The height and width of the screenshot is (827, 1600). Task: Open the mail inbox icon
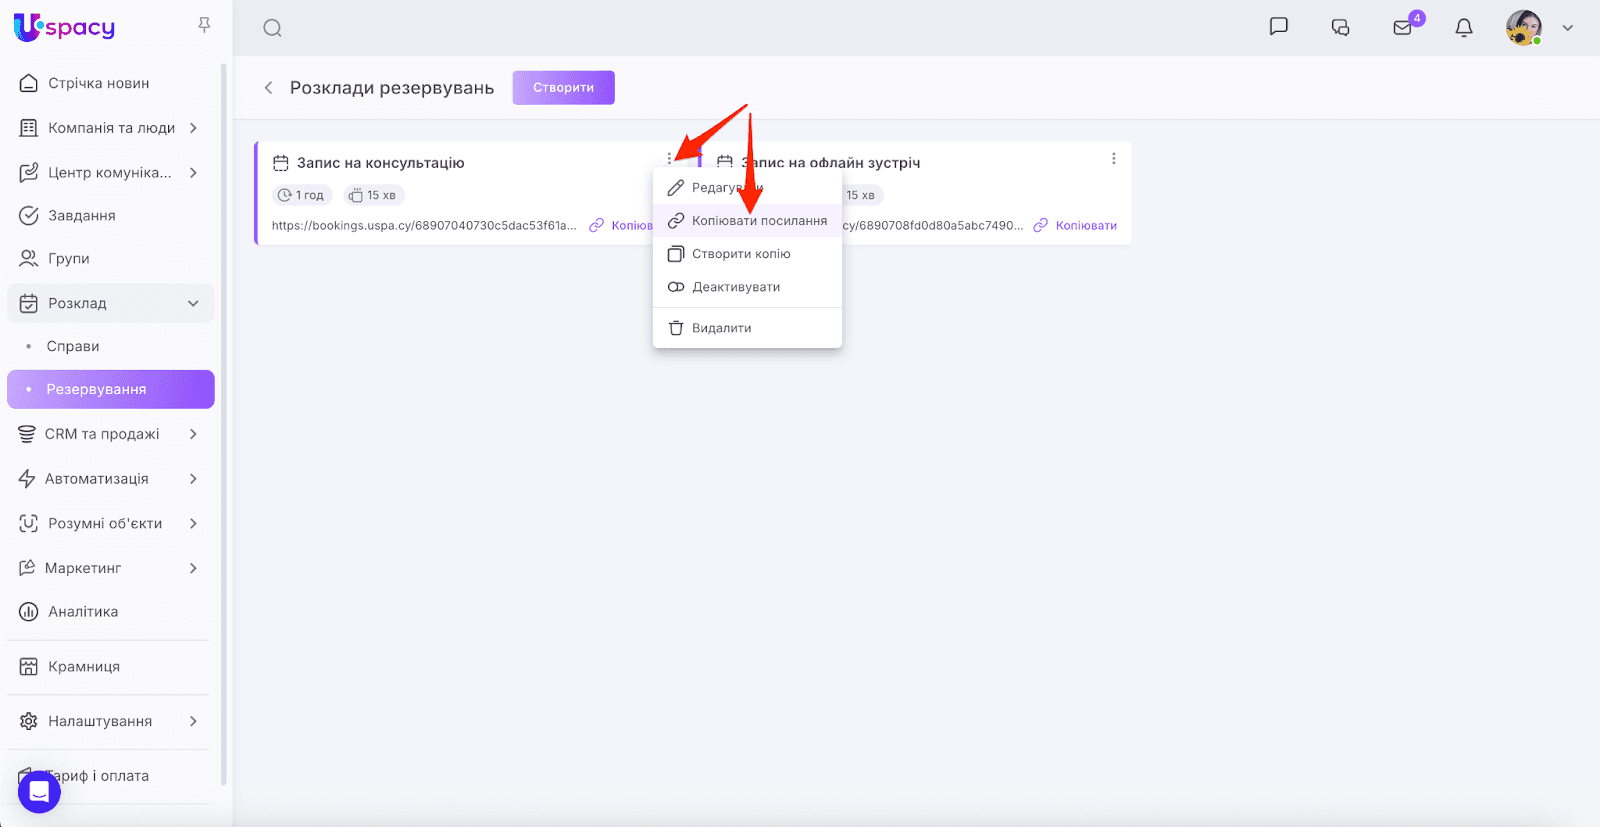coord(1403,28)
